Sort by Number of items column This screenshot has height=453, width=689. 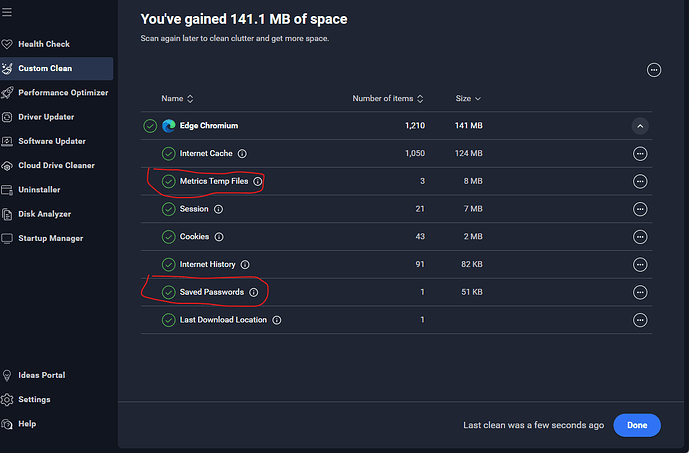387,98
